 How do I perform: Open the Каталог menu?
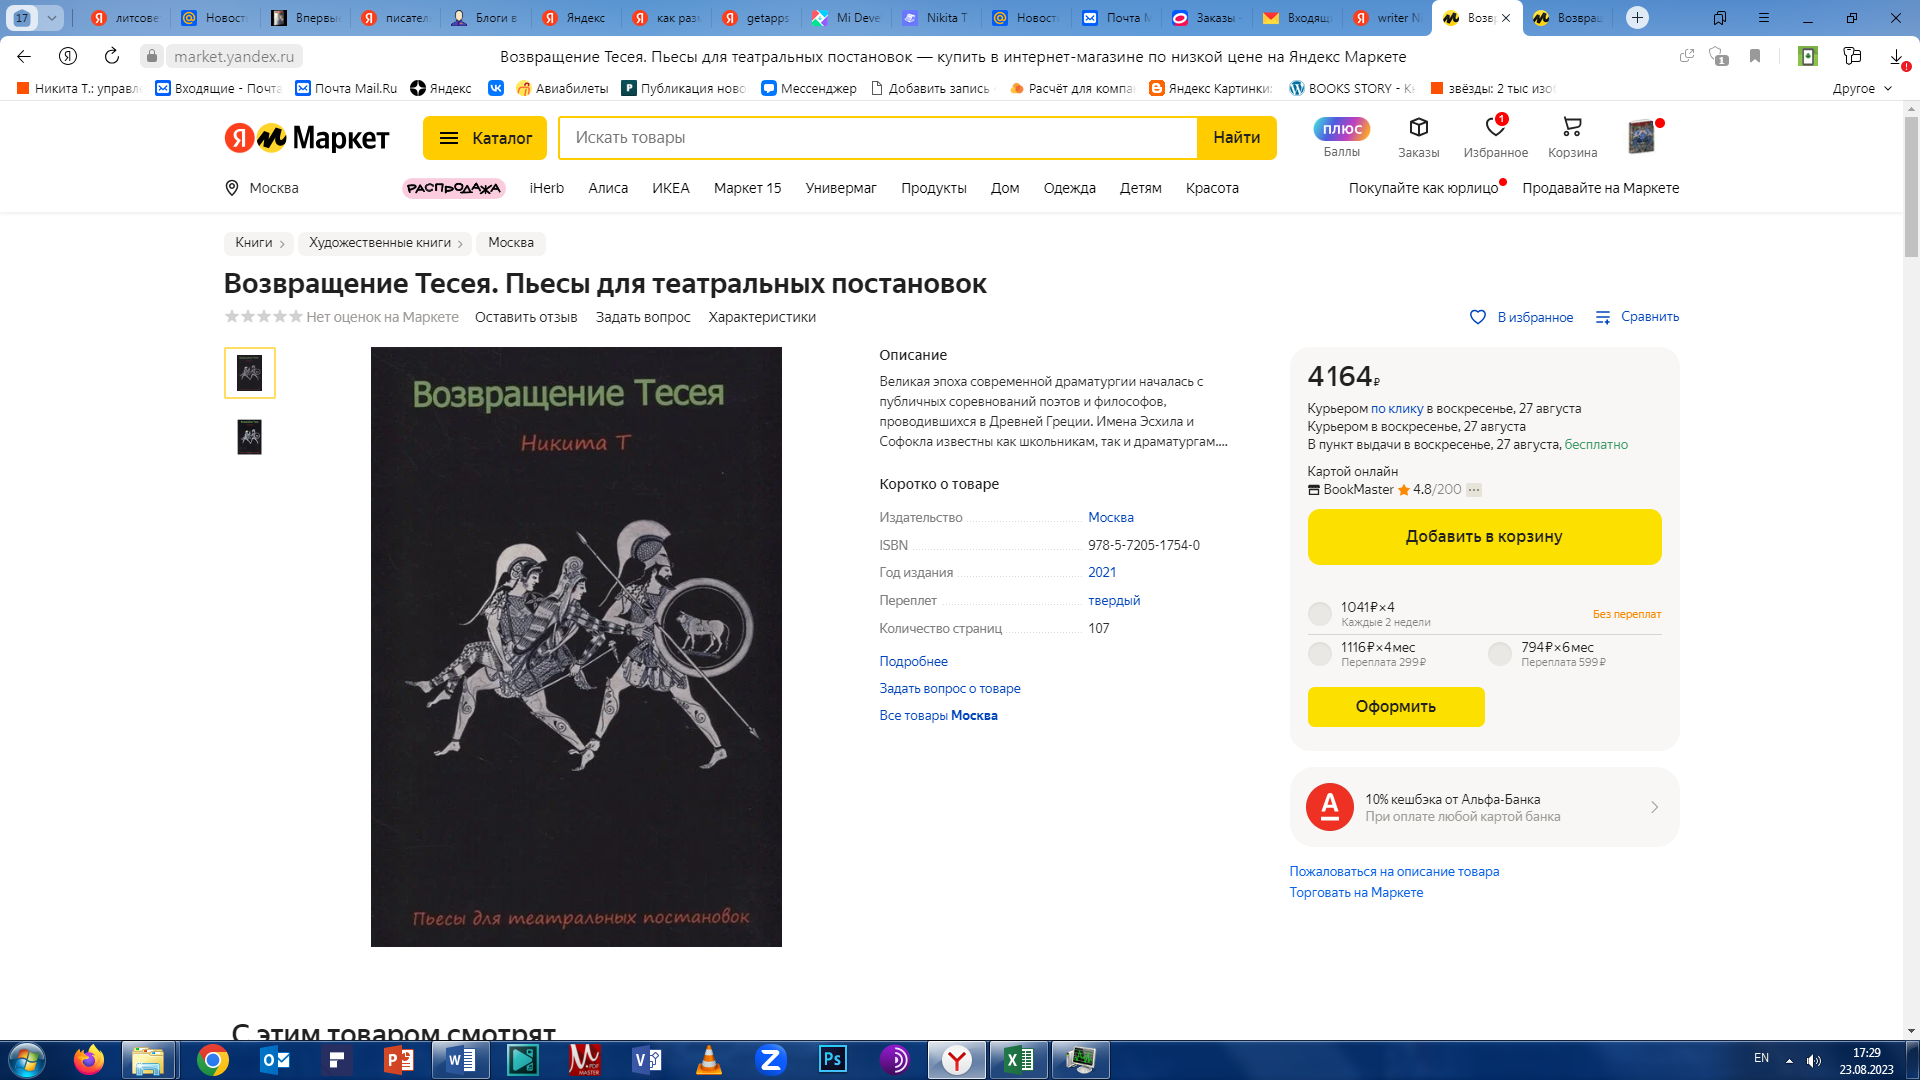tap(485, 138)
